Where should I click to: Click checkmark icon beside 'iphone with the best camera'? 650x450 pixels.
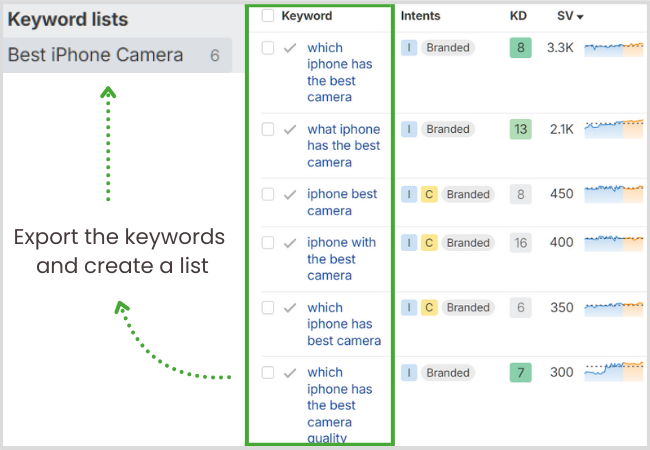pyautogui.click(x=290, y=243)
